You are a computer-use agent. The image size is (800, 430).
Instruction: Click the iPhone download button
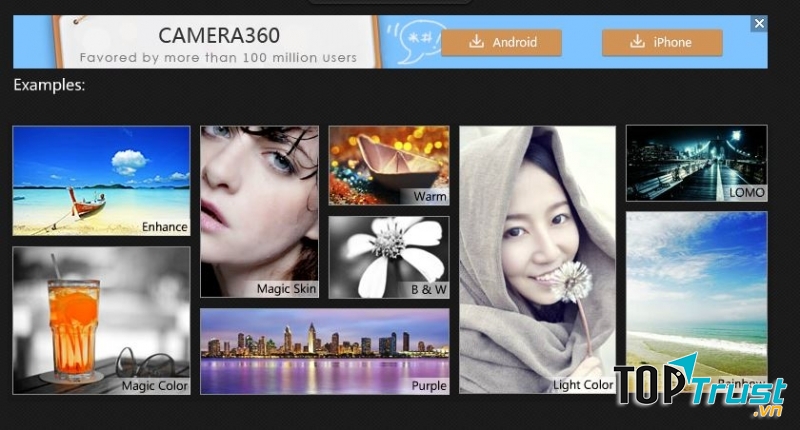(662, 42)
